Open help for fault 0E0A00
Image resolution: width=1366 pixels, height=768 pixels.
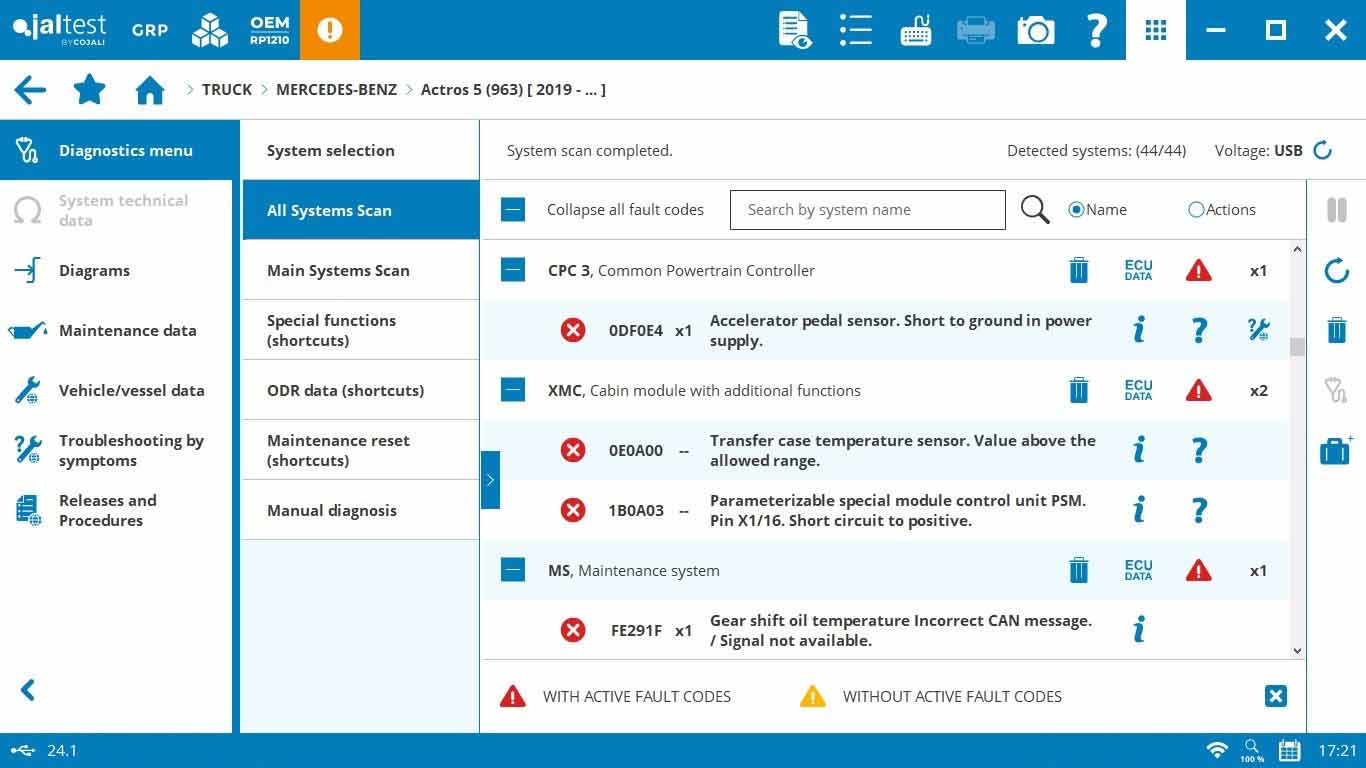tap(1199, 450)
